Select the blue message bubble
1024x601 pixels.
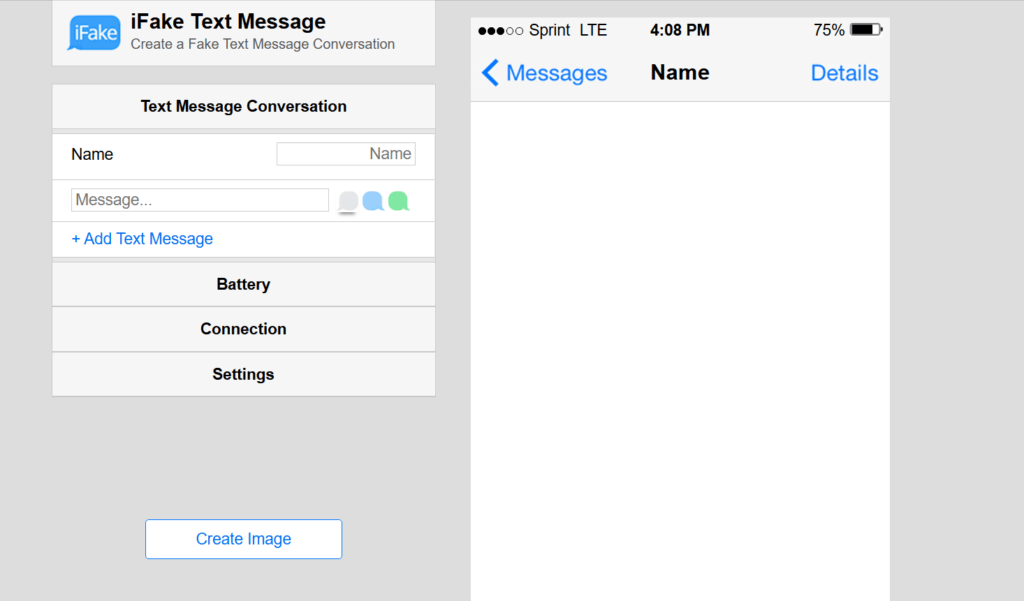click(x=373, y=201)
